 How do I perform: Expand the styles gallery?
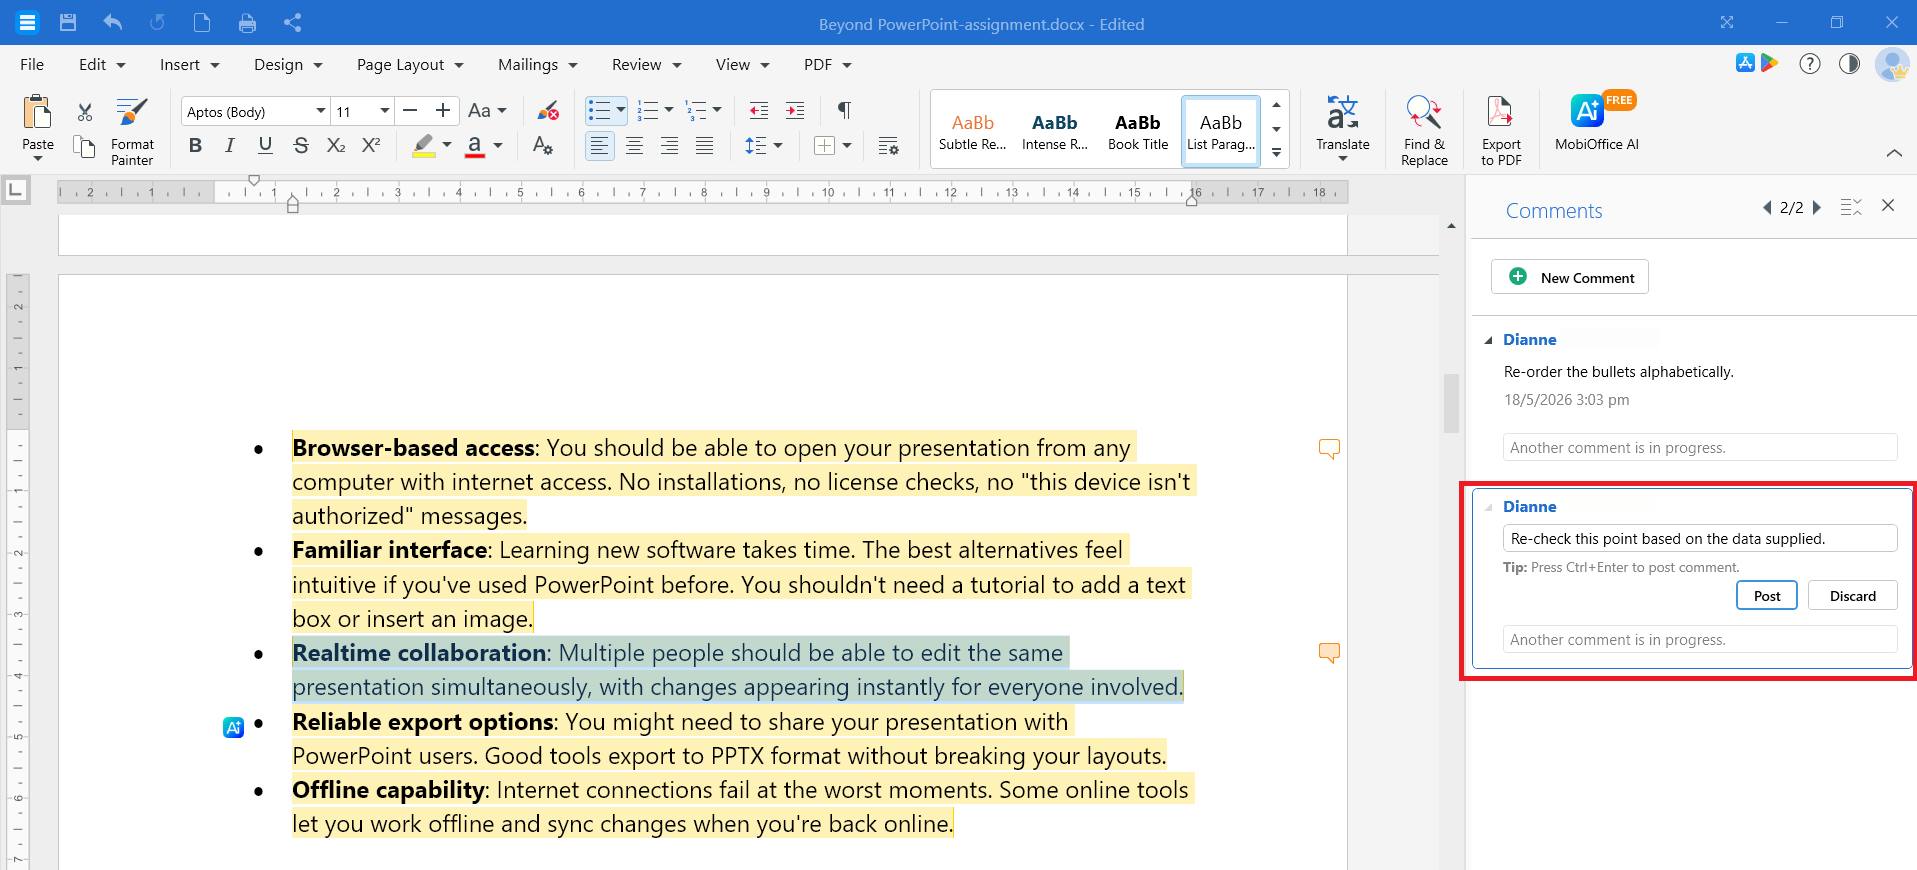tap(1276, 153)
